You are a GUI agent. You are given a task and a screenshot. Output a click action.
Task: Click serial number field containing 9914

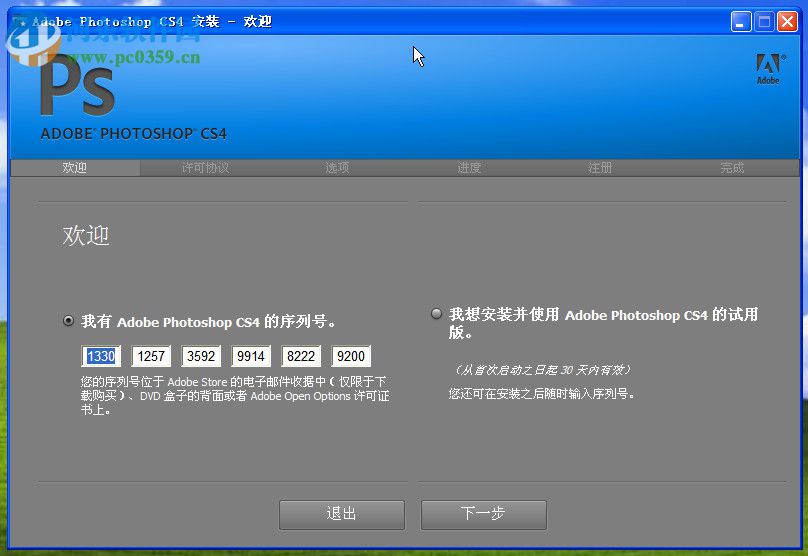(251, 356)
